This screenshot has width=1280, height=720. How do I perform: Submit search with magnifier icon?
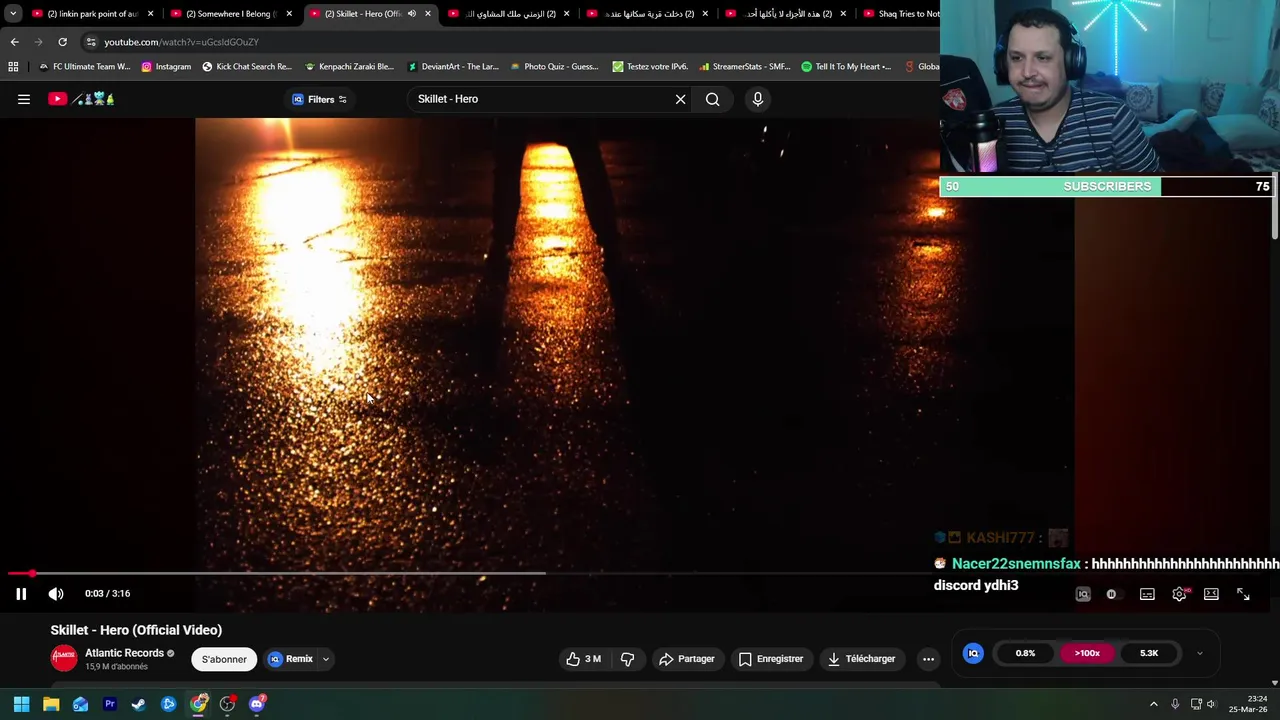(x=712, y=99)
